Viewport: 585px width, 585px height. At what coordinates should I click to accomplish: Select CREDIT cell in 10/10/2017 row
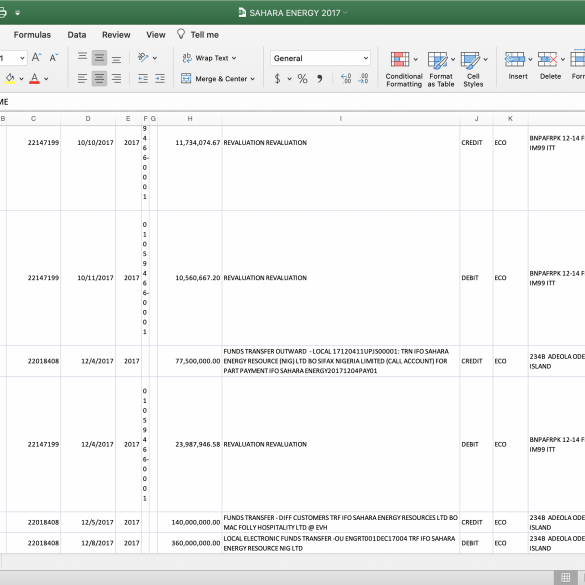pyautogui.click(x=476, y=168)
